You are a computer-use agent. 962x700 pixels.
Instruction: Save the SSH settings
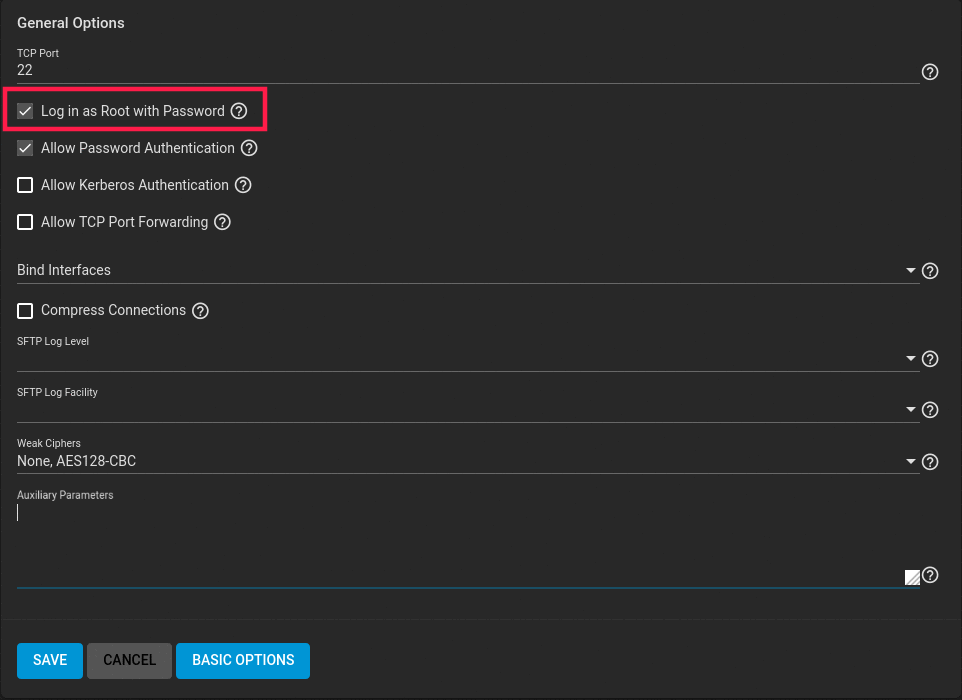(x=50, y=660)
